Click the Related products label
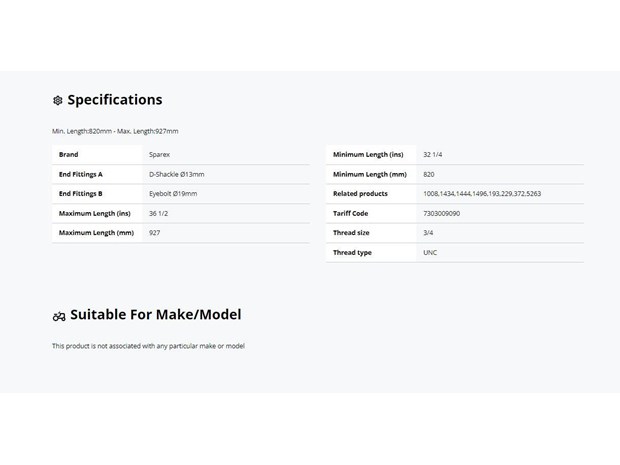This screenshot has height=465, width=620. 360,194
